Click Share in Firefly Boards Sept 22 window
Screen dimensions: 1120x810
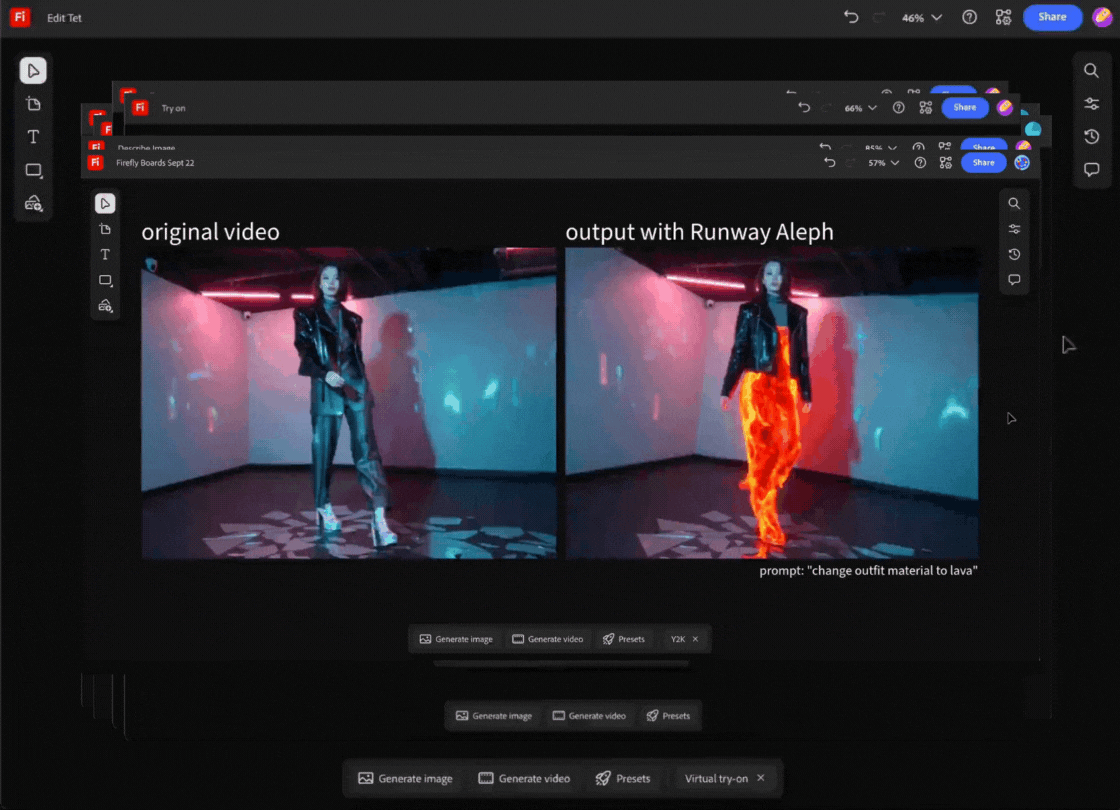coord(984,163)
